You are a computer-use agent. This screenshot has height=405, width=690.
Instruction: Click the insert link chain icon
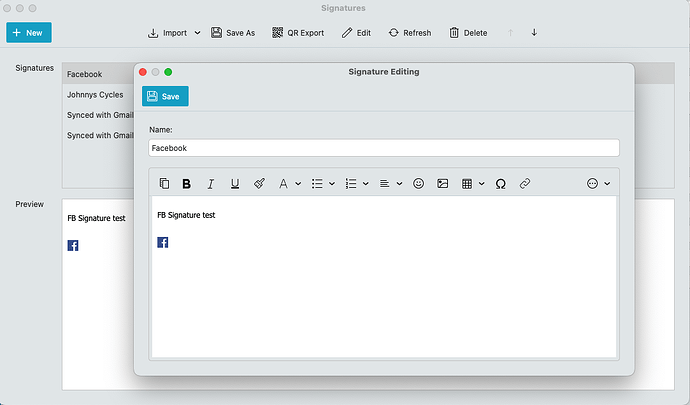coord(524,184)
